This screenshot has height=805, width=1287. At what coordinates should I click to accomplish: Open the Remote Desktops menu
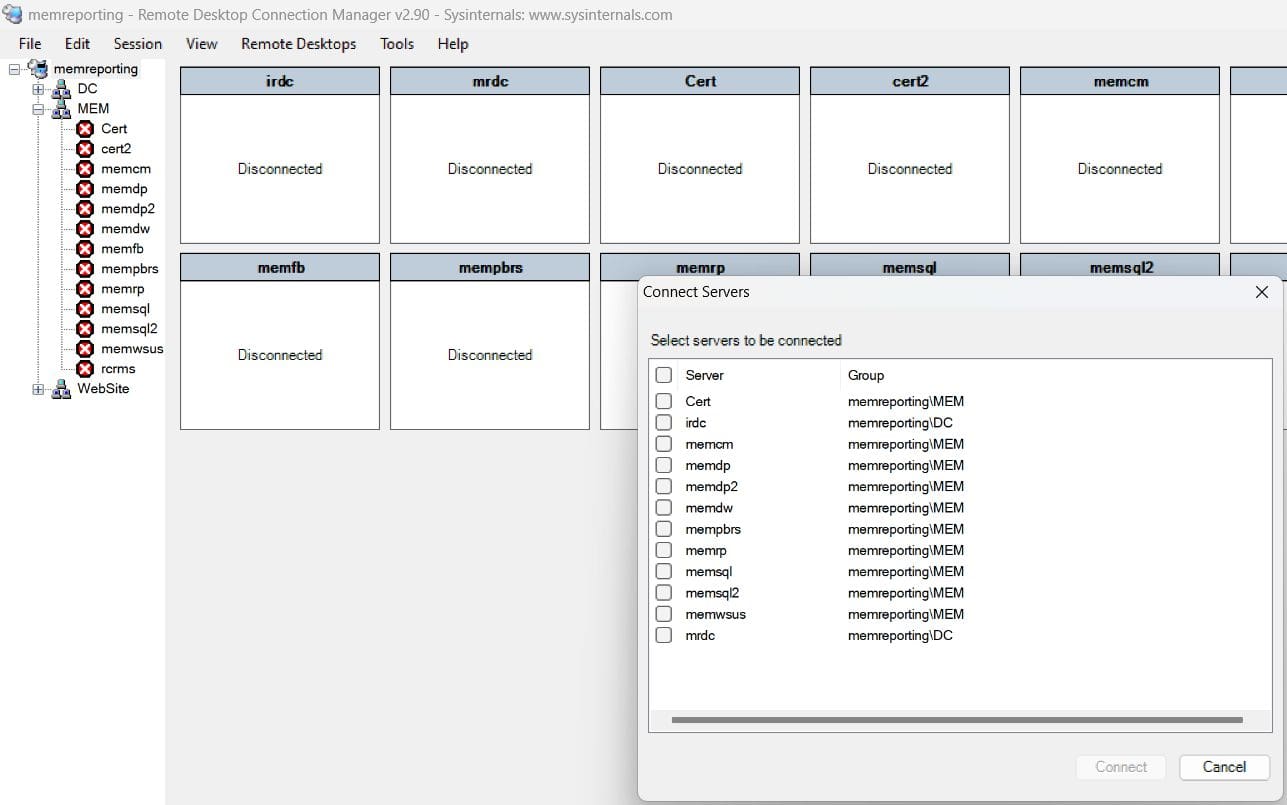tap(298, 44)
